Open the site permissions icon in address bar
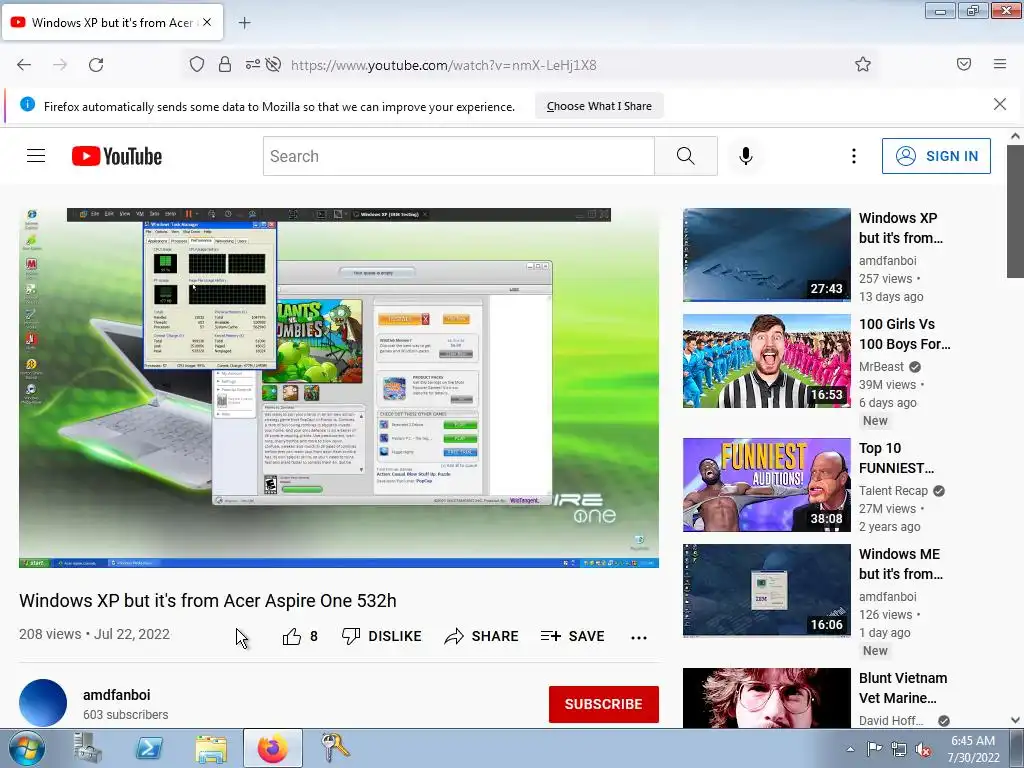1024x768 pixels. [x=253, y=65]
